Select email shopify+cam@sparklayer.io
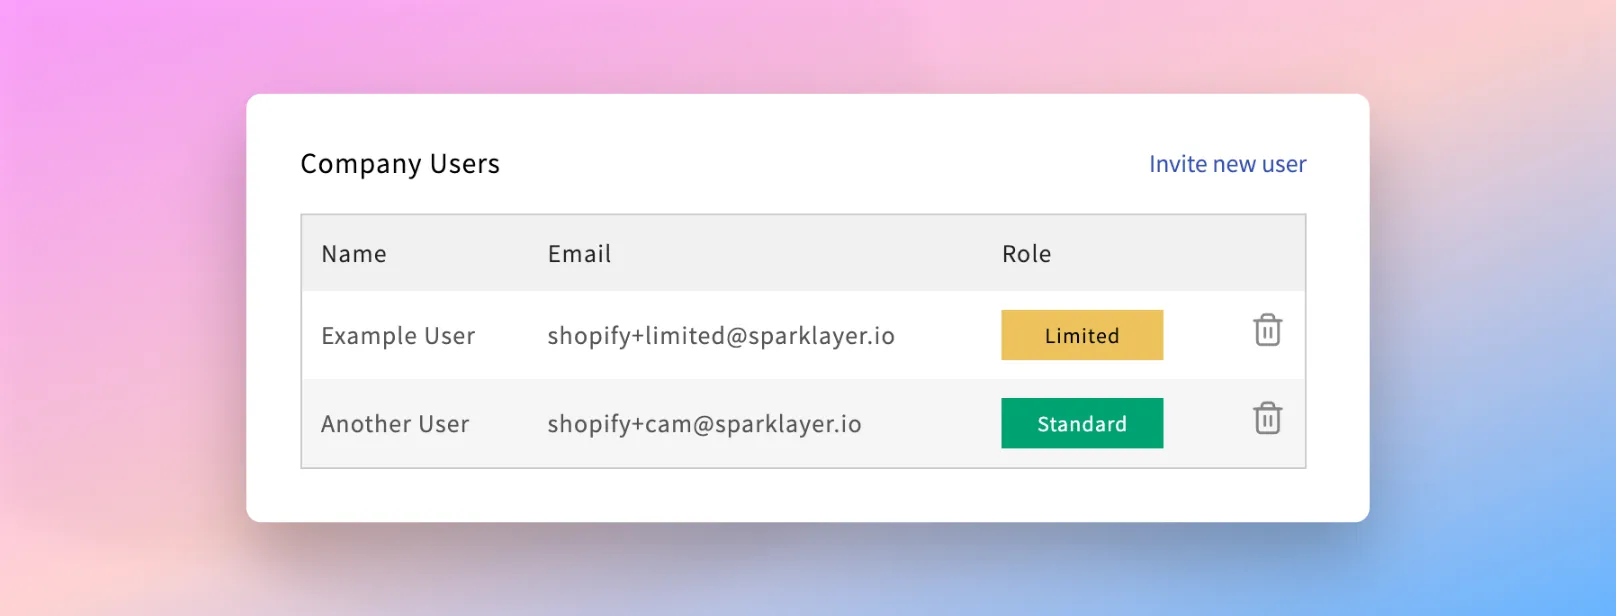 704,424
